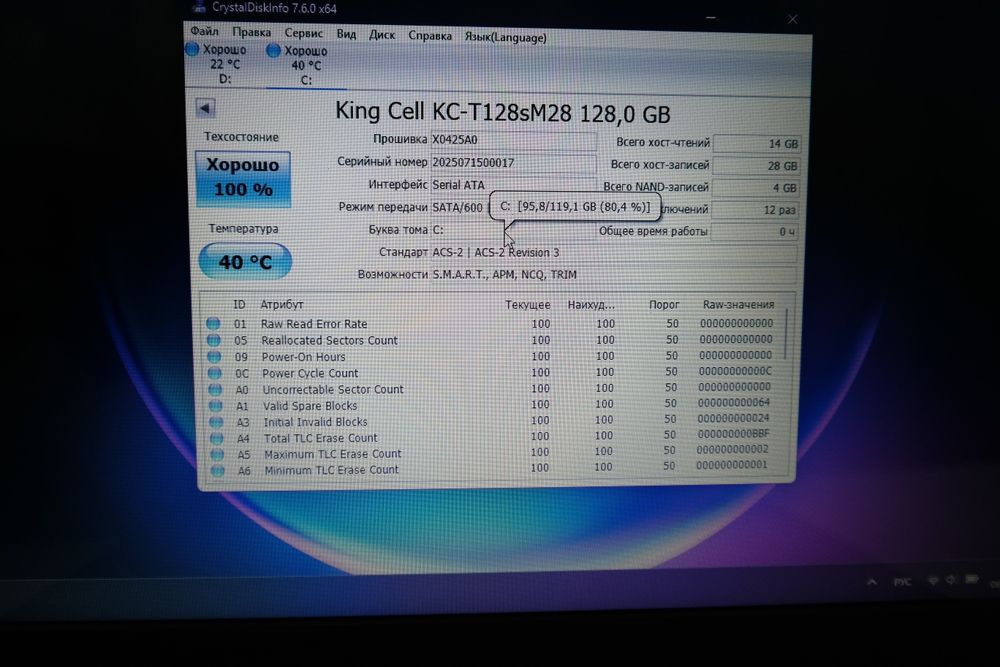Click status icon of Minimum TLC Erase Count row
Image resolution: width=1000 pixels, height=667 pixels.
pos(218,471)
